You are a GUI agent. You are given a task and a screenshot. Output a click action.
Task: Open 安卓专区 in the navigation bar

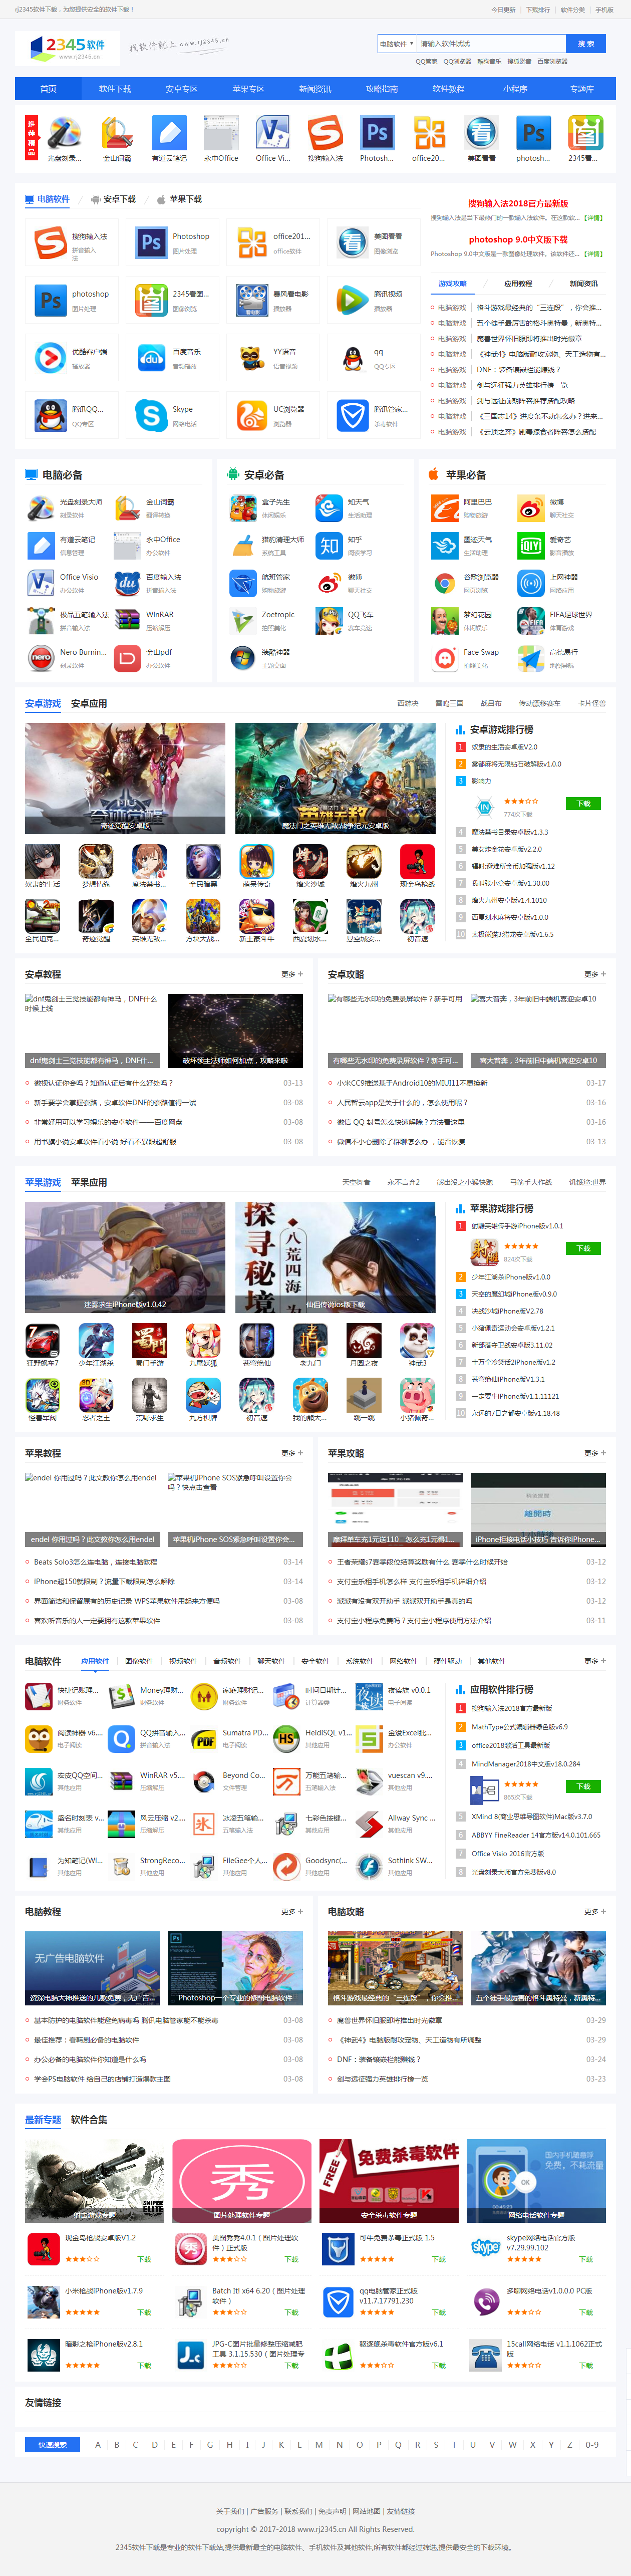tap(182, 89)
